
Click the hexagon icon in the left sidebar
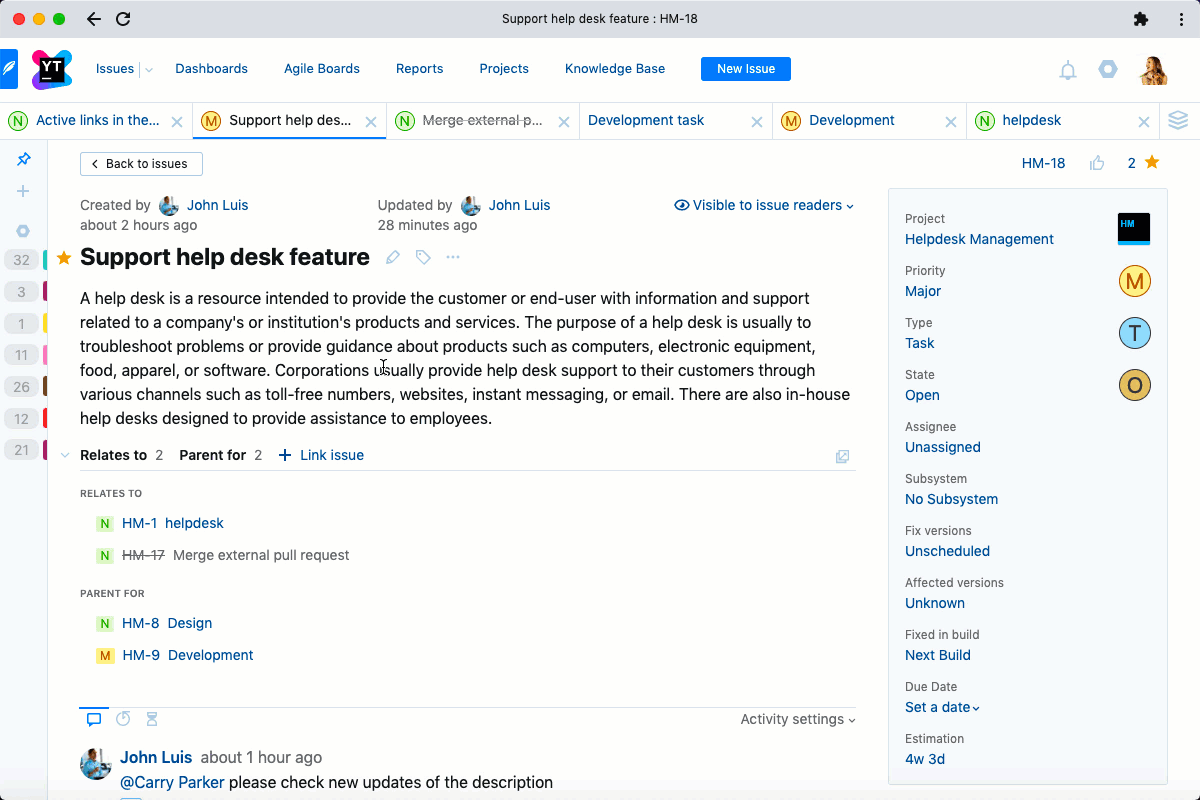click(x=24, y=231)
